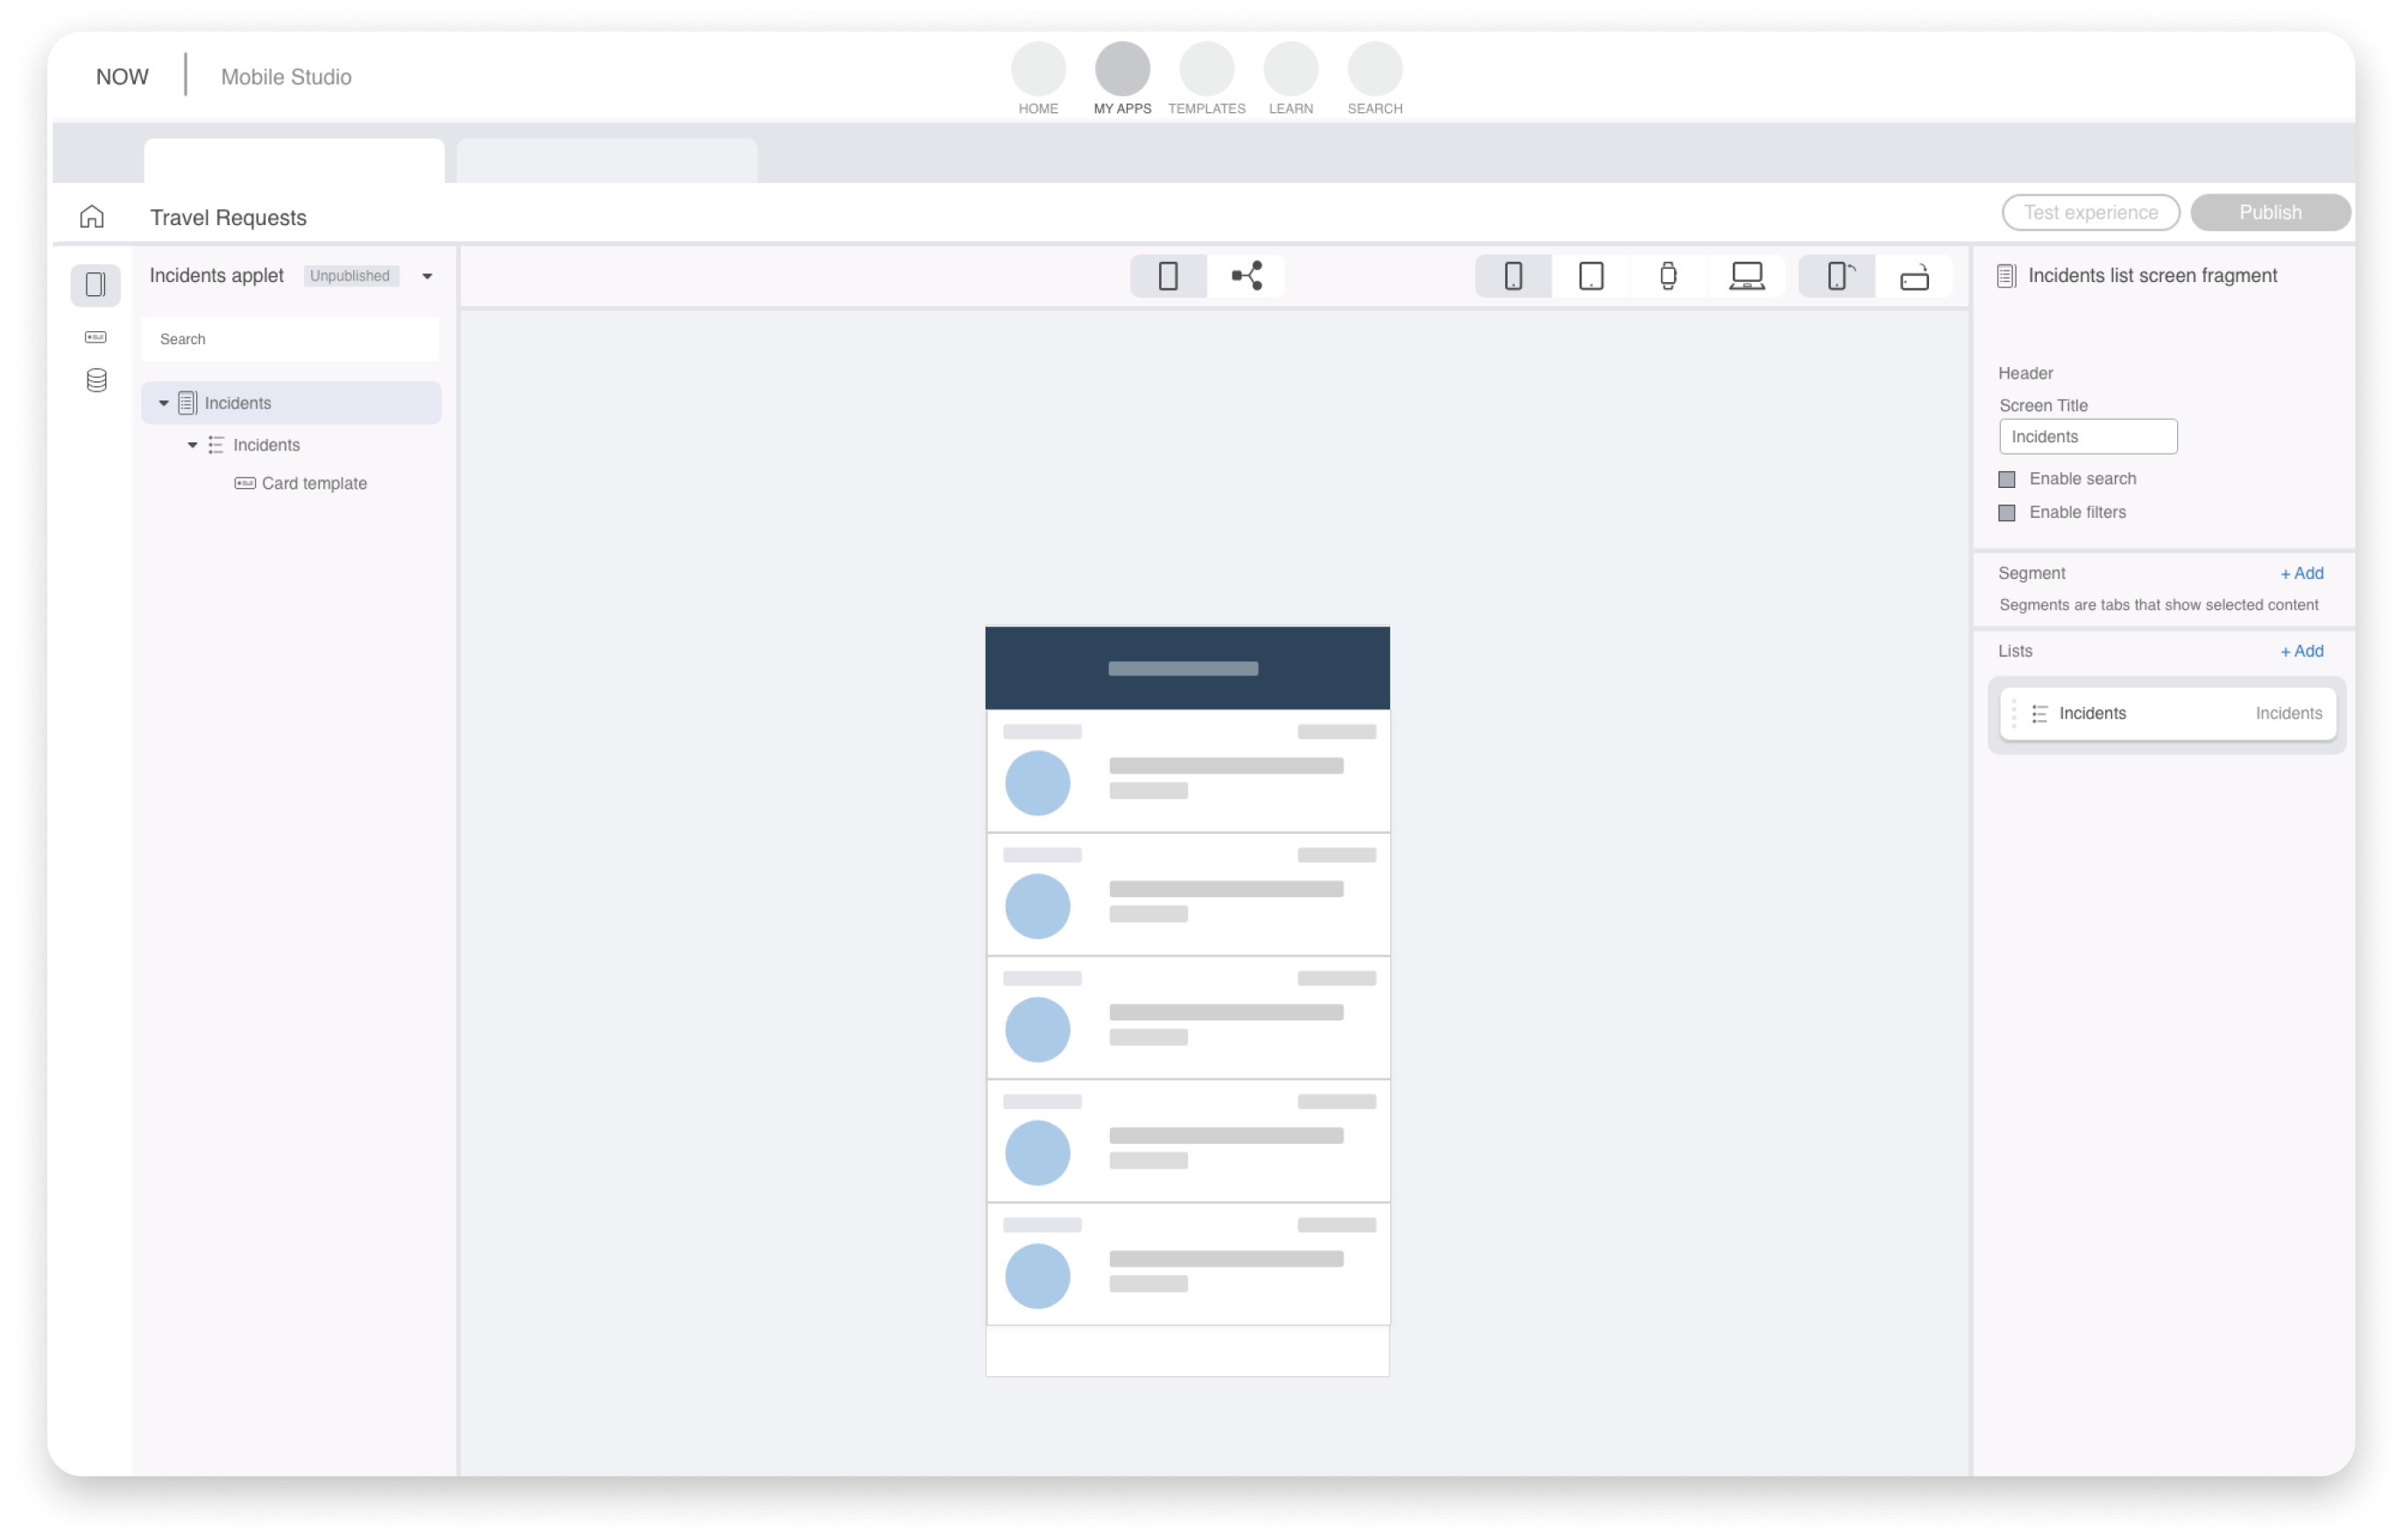The image size is (2403, 1540).
Task: Select the laptop device preview icon
Action: pos(1746,275)
